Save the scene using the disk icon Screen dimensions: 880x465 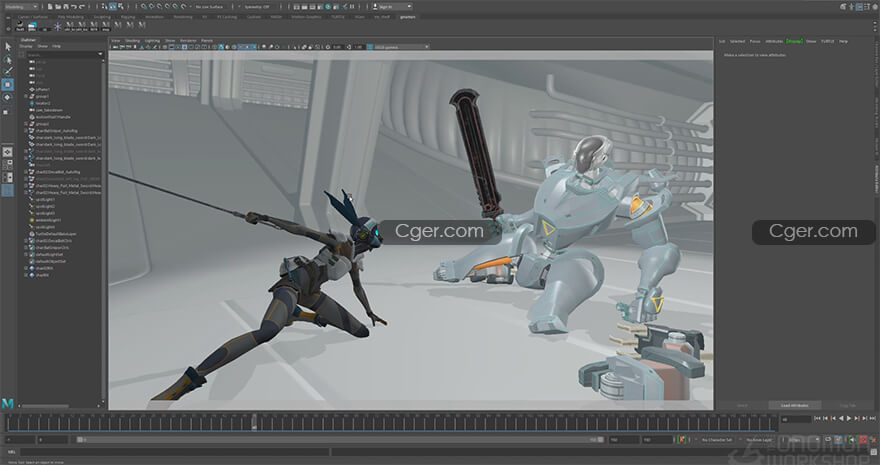point(66,6)
